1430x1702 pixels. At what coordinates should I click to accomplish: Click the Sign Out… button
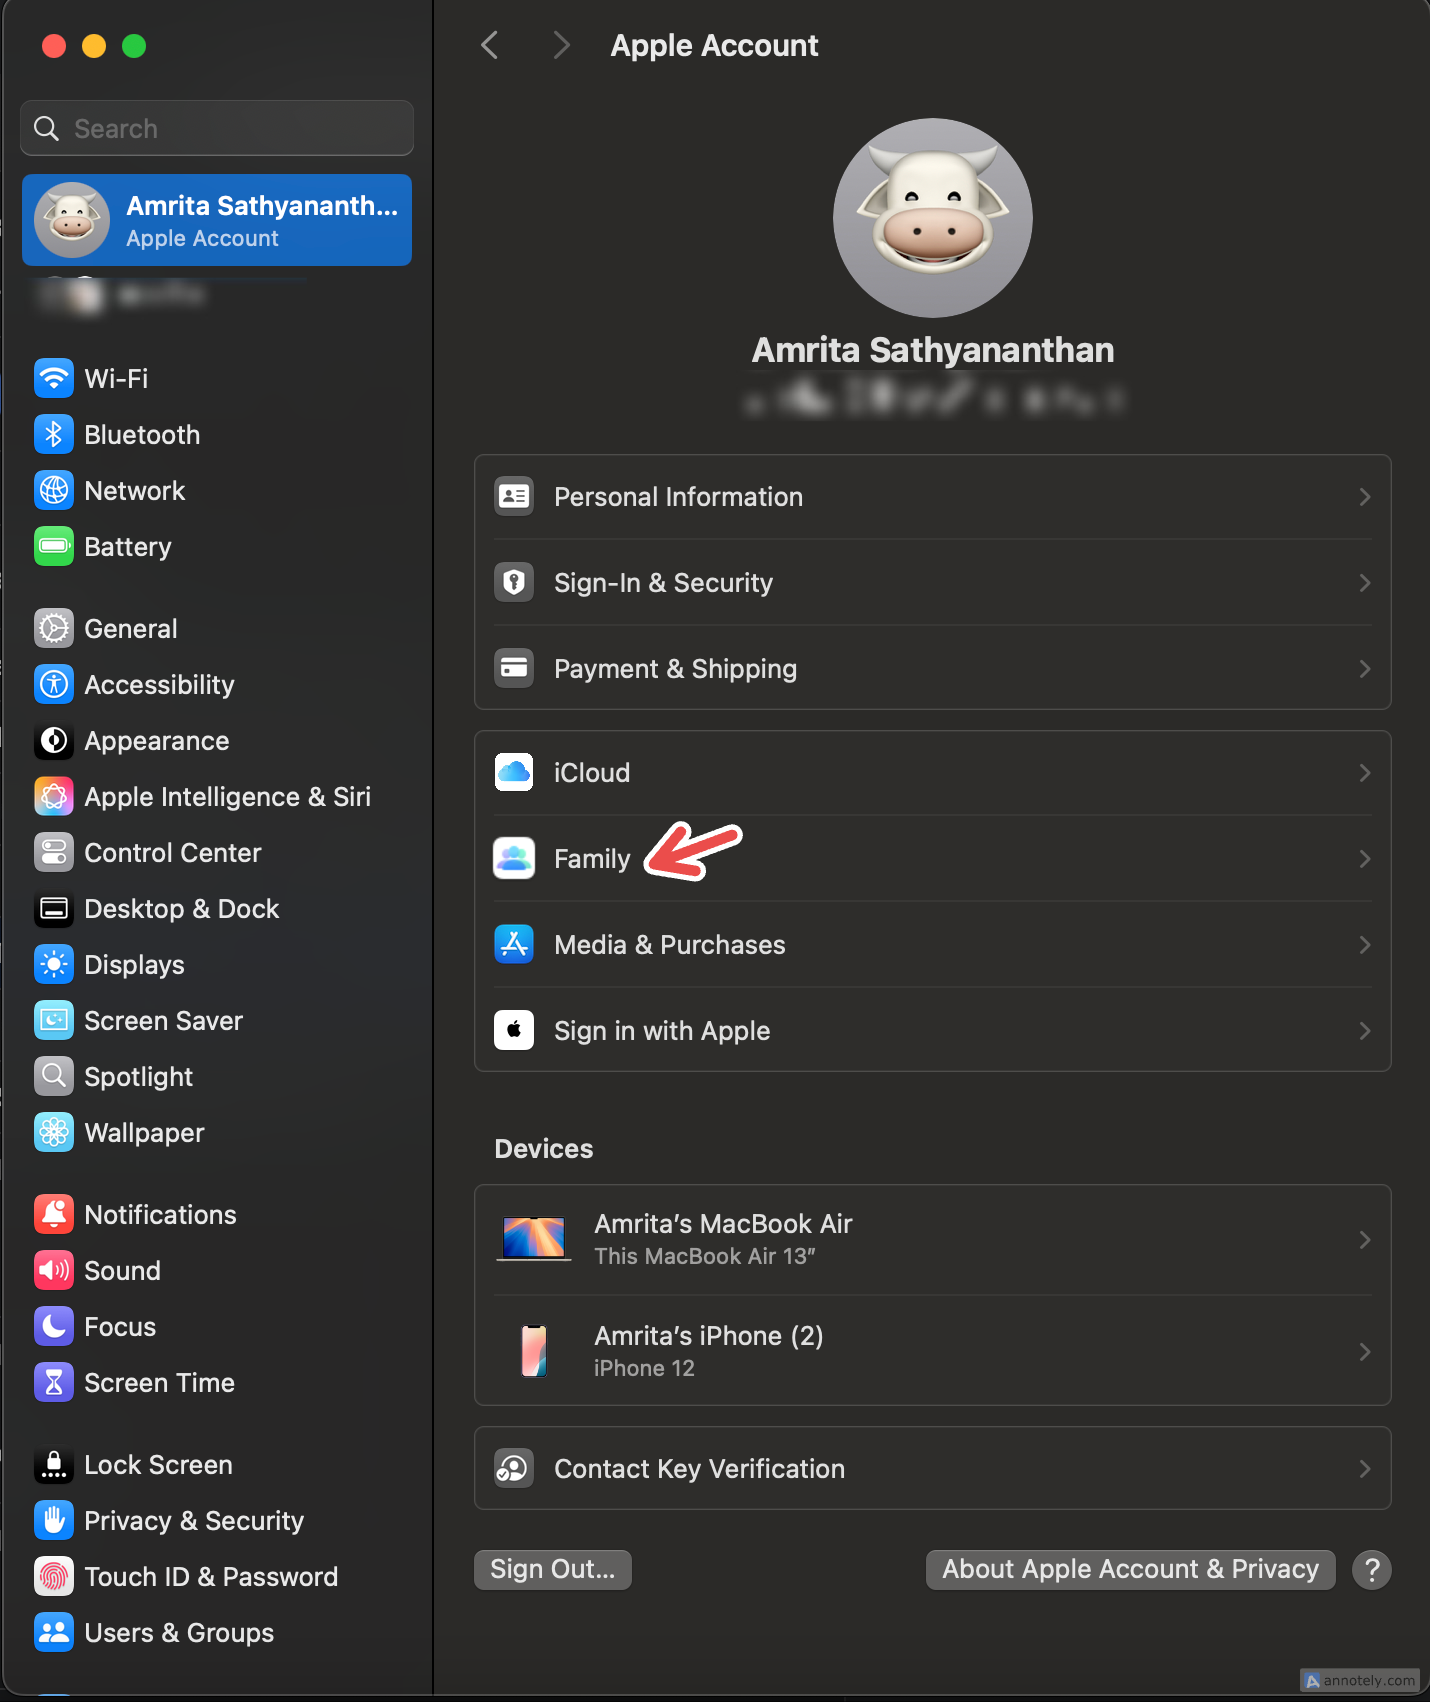[553, 1569]
